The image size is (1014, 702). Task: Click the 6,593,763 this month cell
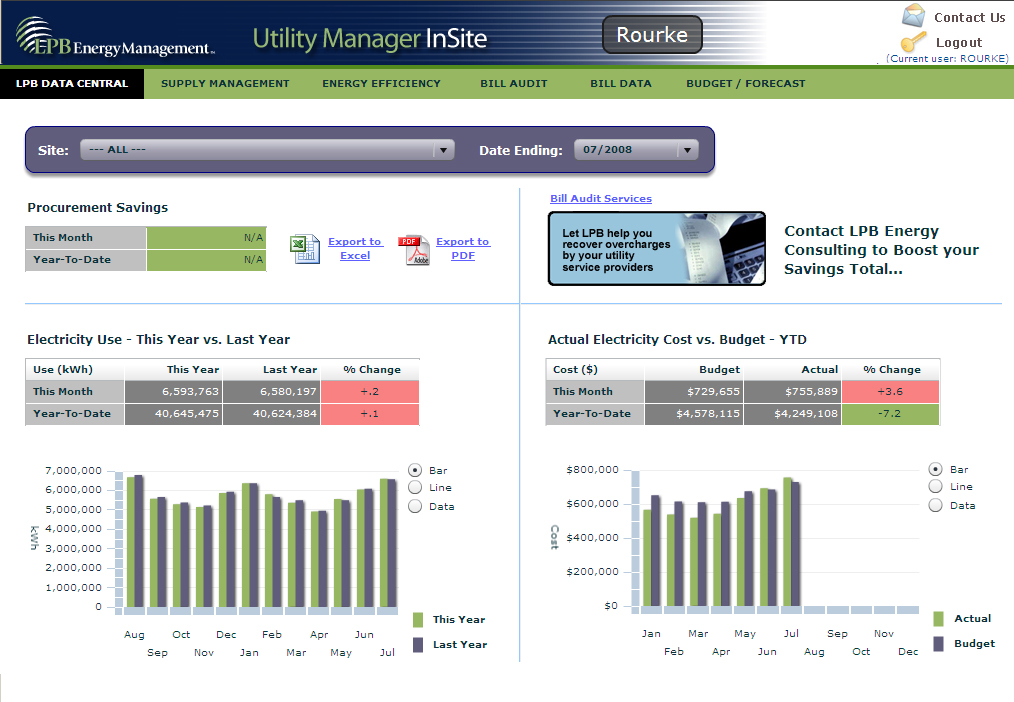pyautogui.click(x=173, y=391)
